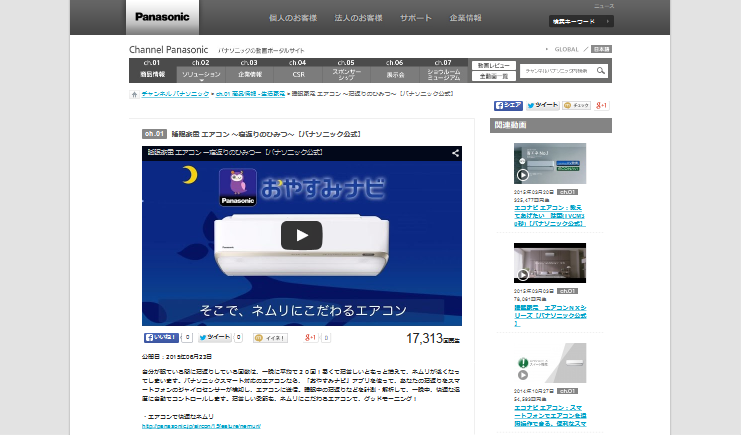This screenshot has height=435, width=741.
Task: Play the おやすみナビ video
Action: (302, 235)
